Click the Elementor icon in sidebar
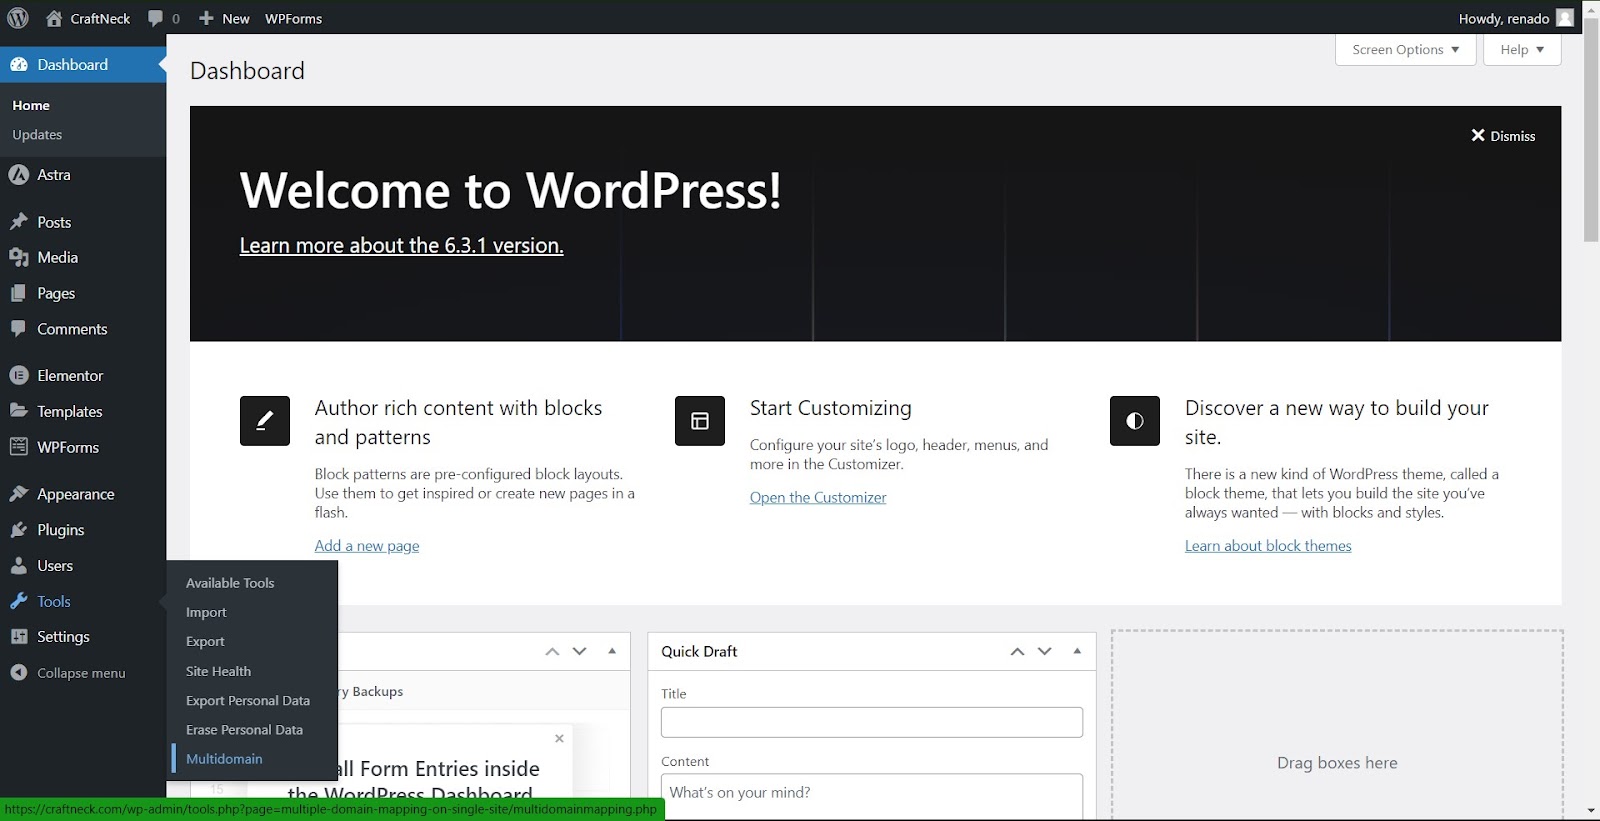This screenshot has width=1600, height=821. coord(19,375)
